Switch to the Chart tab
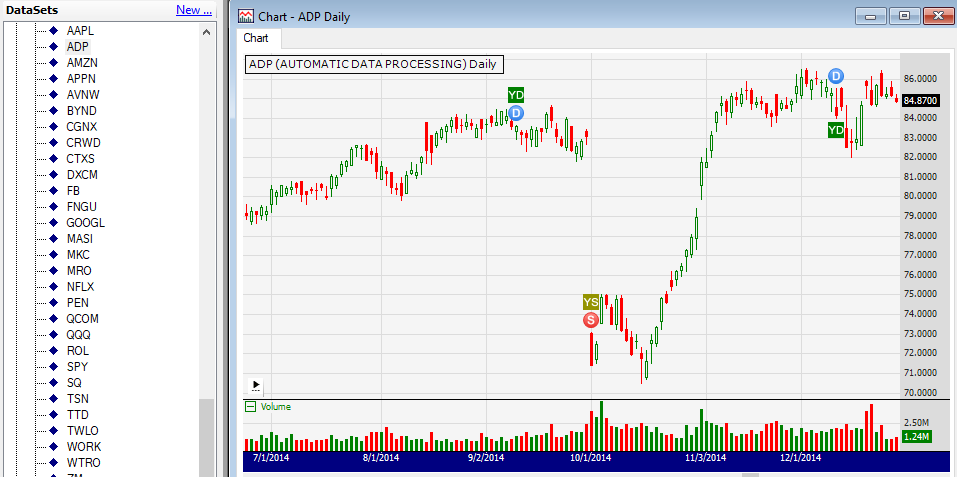The height and width of the screenshot is (477, 957). pyautogui.click(x=256, y=38)
